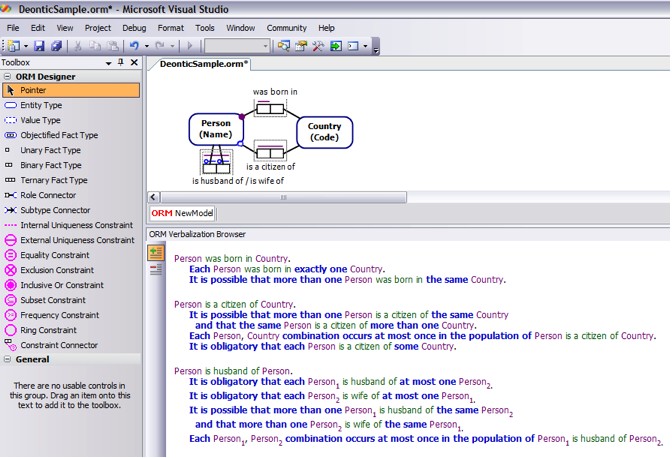Open Solution Explorer from the toolbar

click(283, 46)
